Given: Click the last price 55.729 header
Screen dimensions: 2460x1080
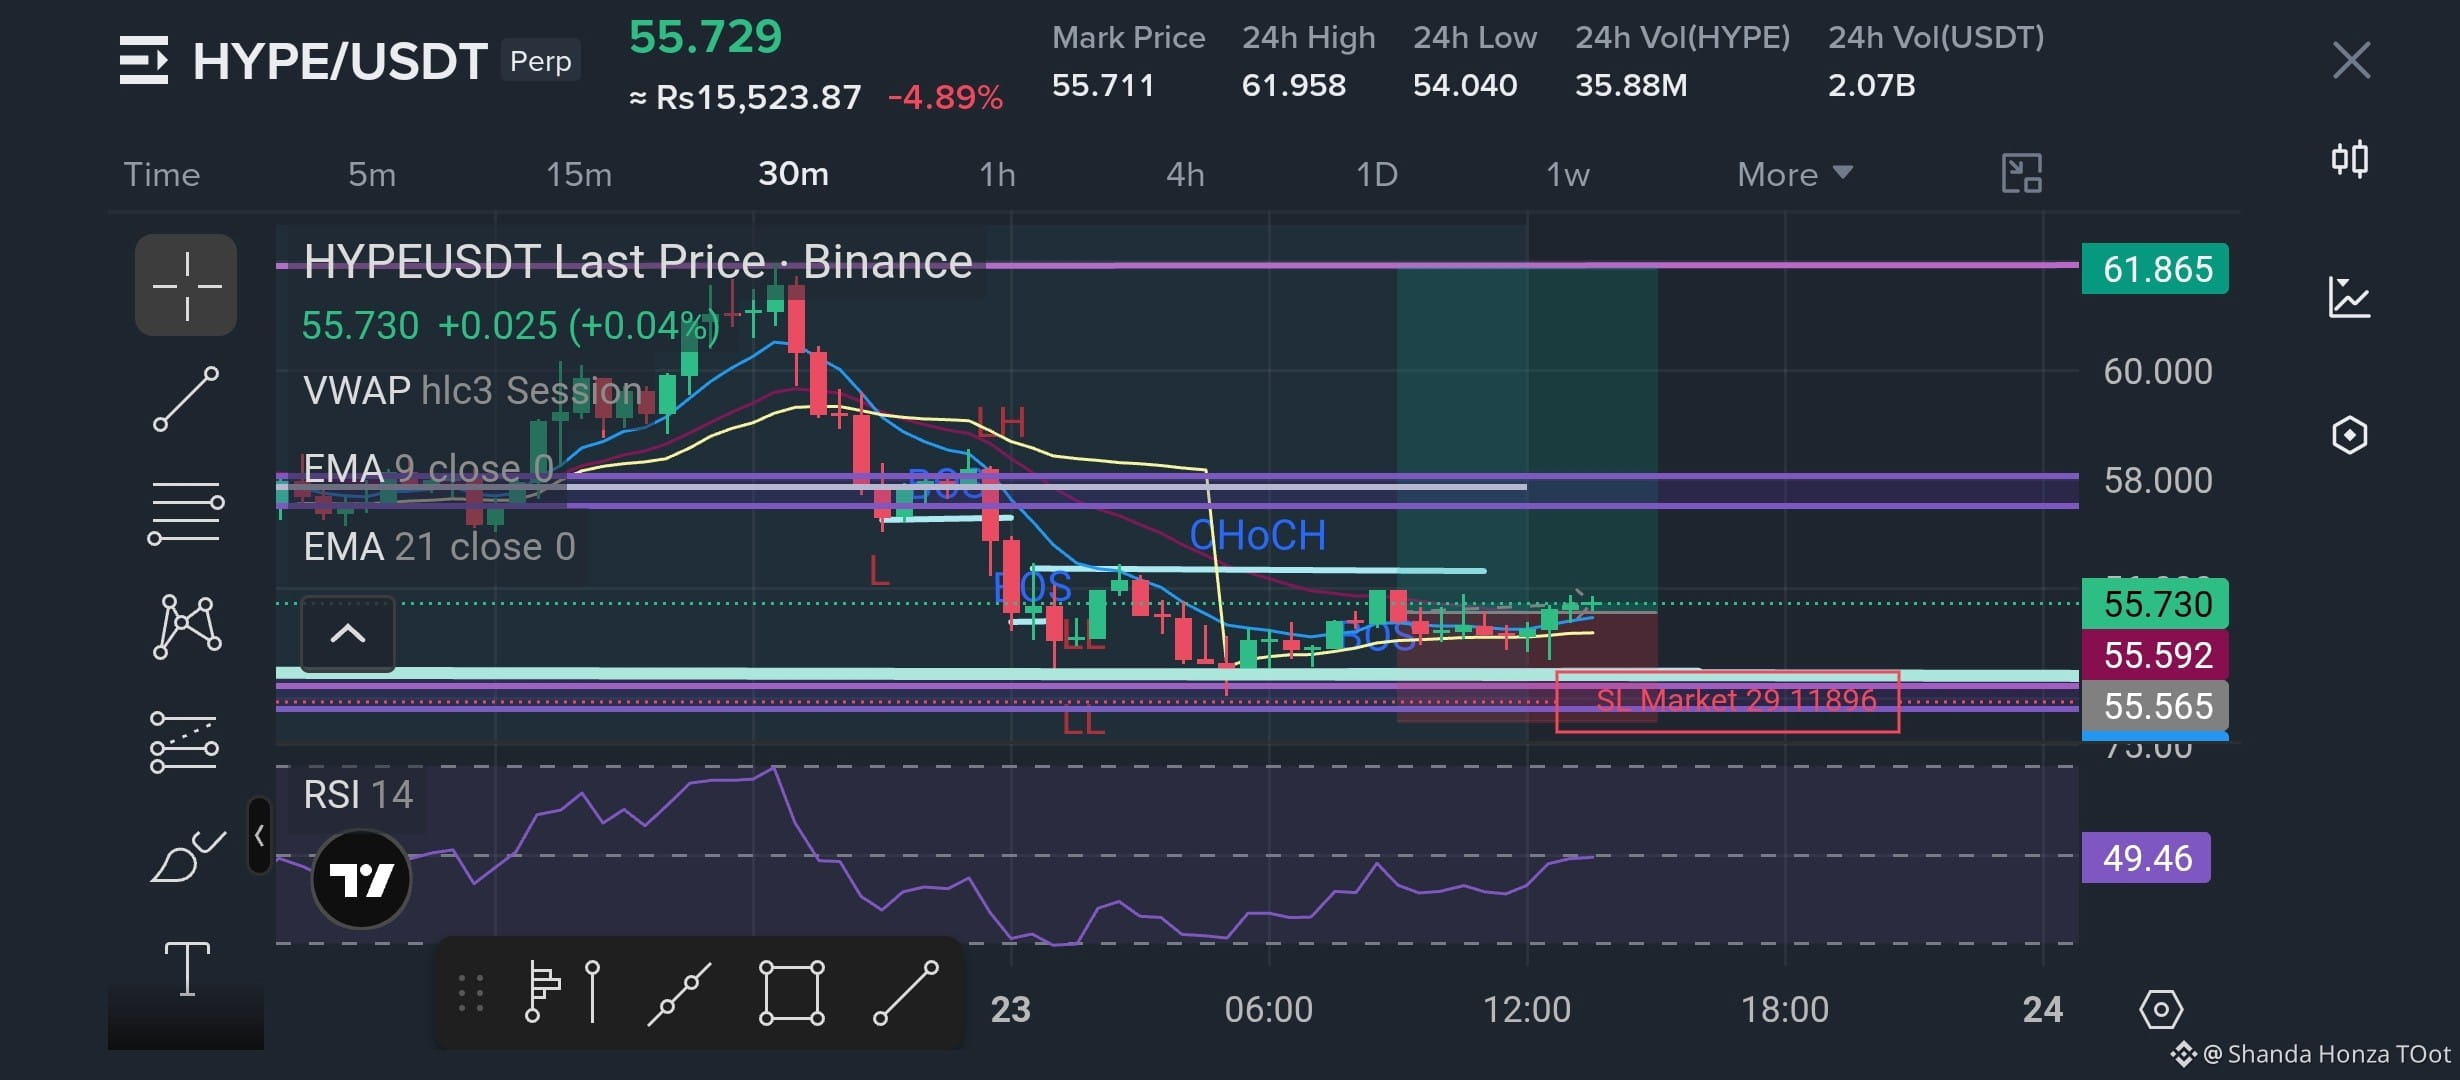Looking at the screenshot, I should click(705, 38).
